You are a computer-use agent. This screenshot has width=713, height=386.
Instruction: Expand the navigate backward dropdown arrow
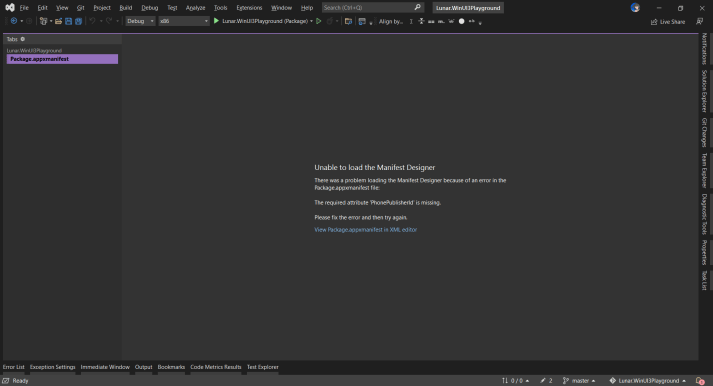(x=21, y=21)
